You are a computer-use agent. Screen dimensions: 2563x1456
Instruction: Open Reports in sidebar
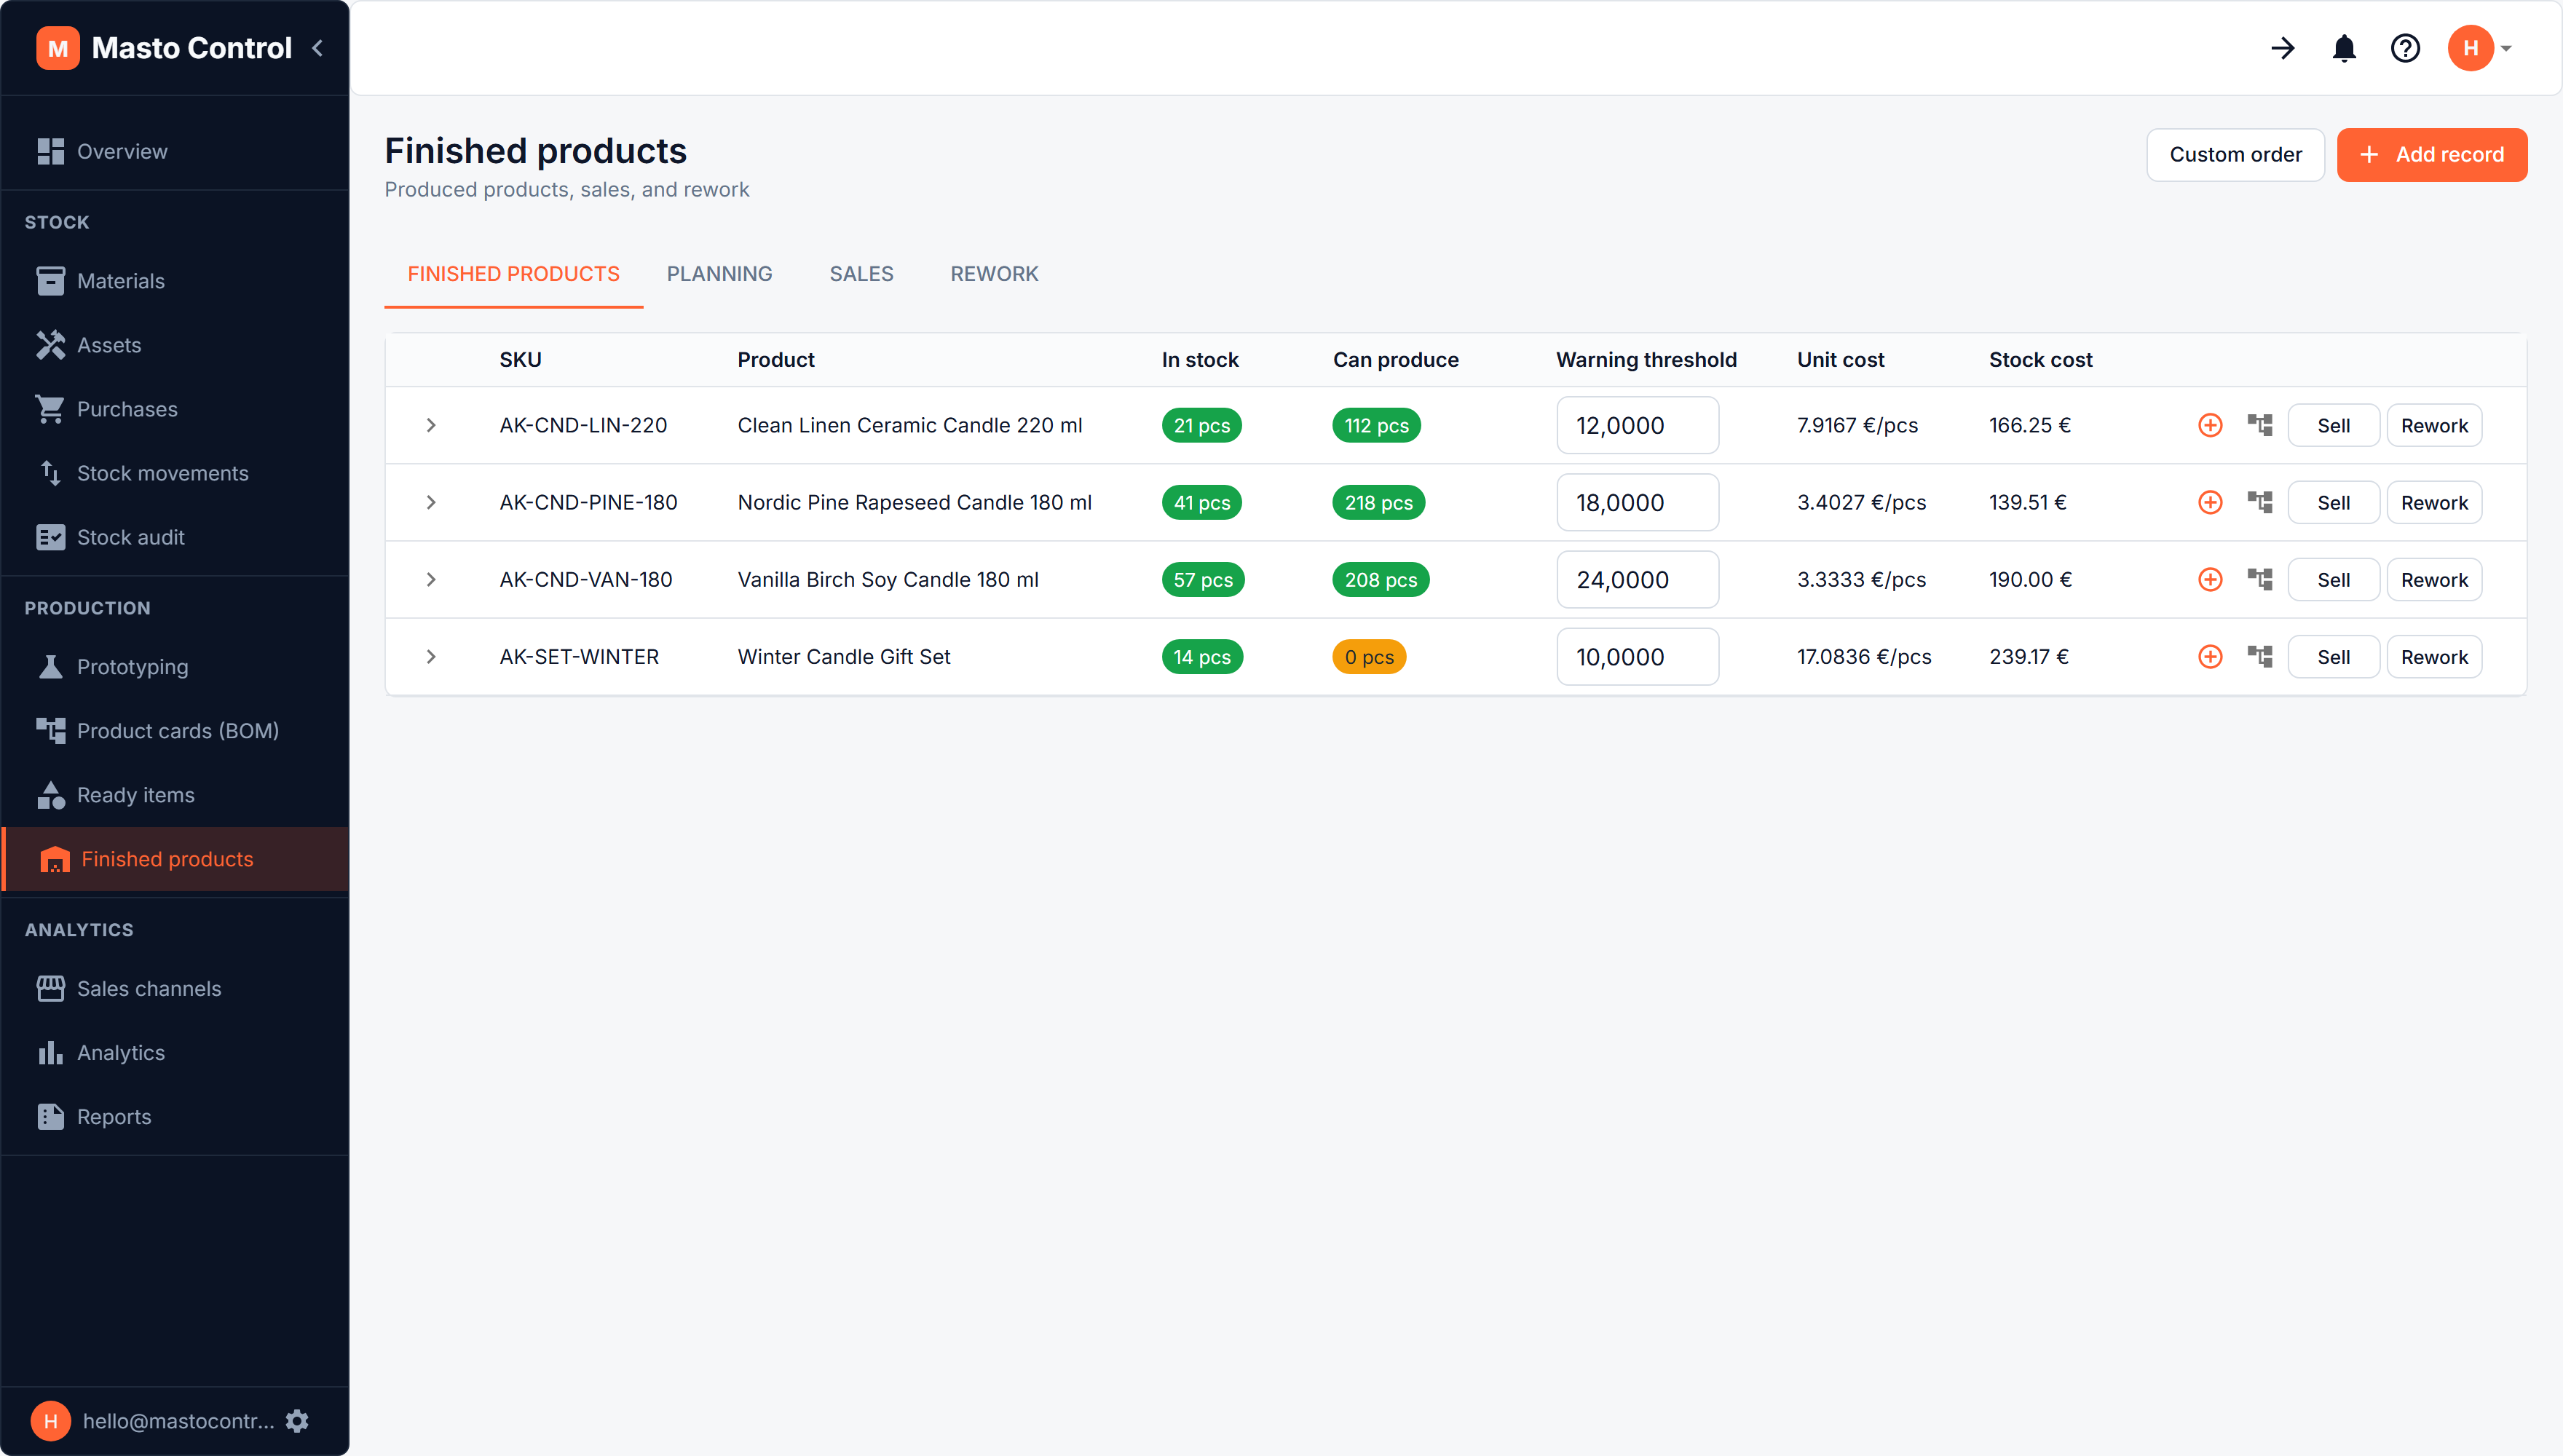(x=175, y=1116)
